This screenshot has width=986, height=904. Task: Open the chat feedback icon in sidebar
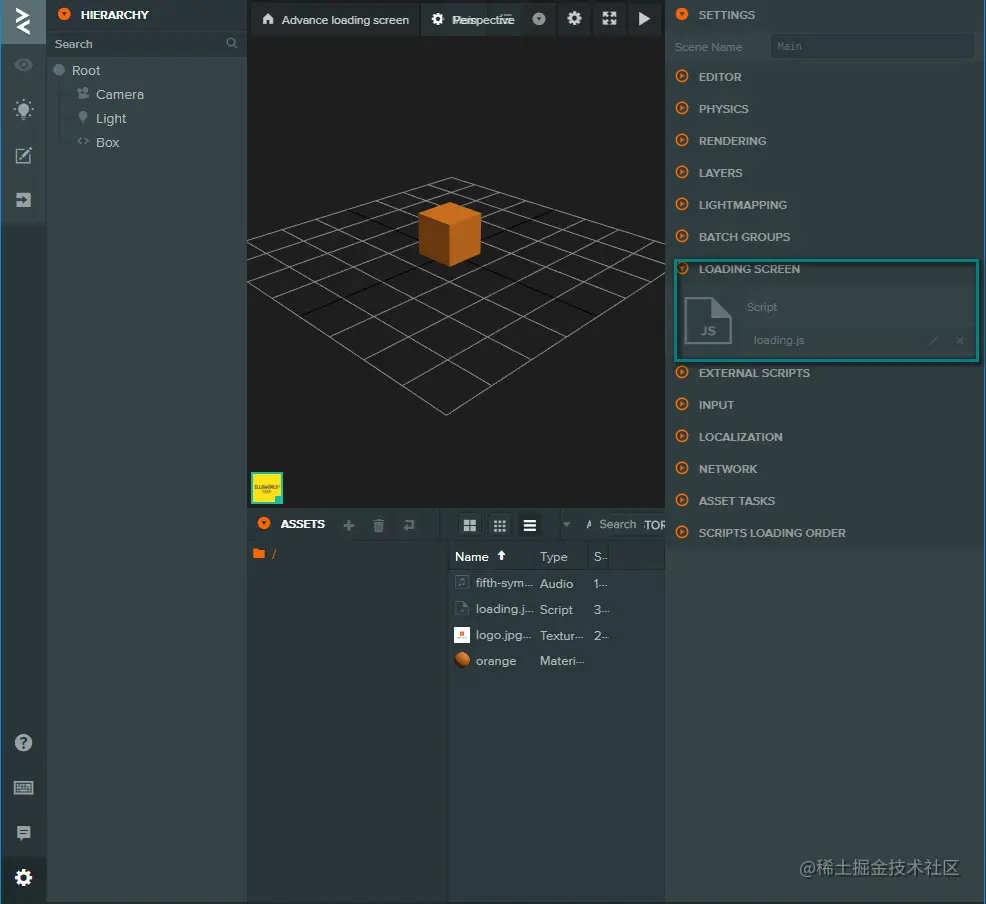click(23, 833)
